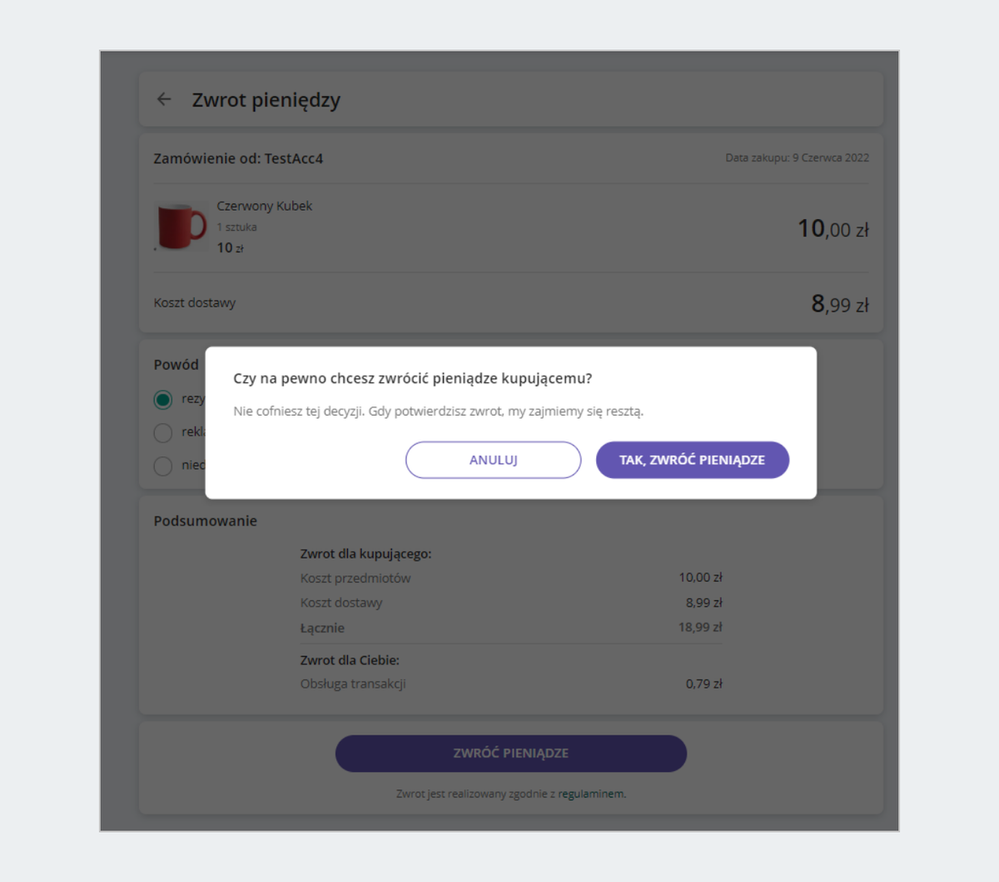Click the dialog's confirmation question title

click(412, 379)
